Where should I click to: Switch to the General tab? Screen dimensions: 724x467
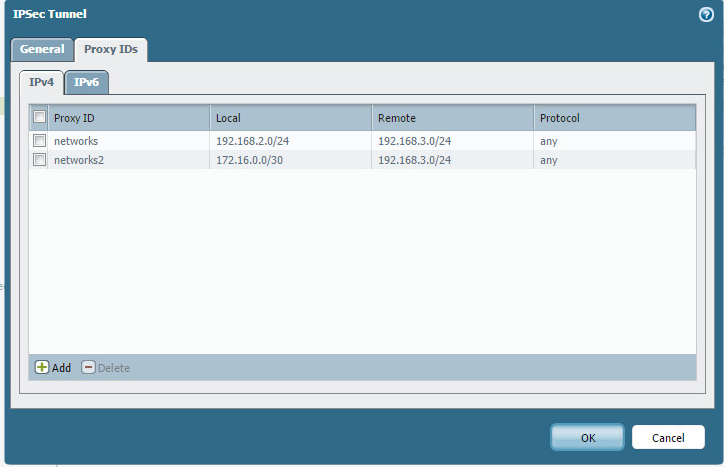(42, 49)
